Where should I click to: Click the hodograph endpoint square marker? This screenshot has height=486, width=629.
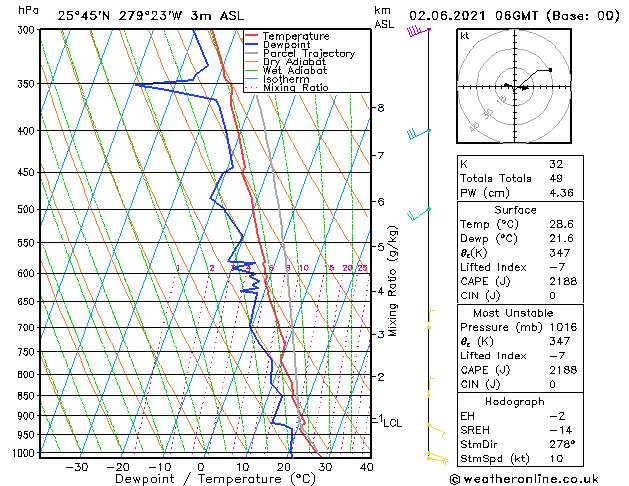click(x=550, y=70)
